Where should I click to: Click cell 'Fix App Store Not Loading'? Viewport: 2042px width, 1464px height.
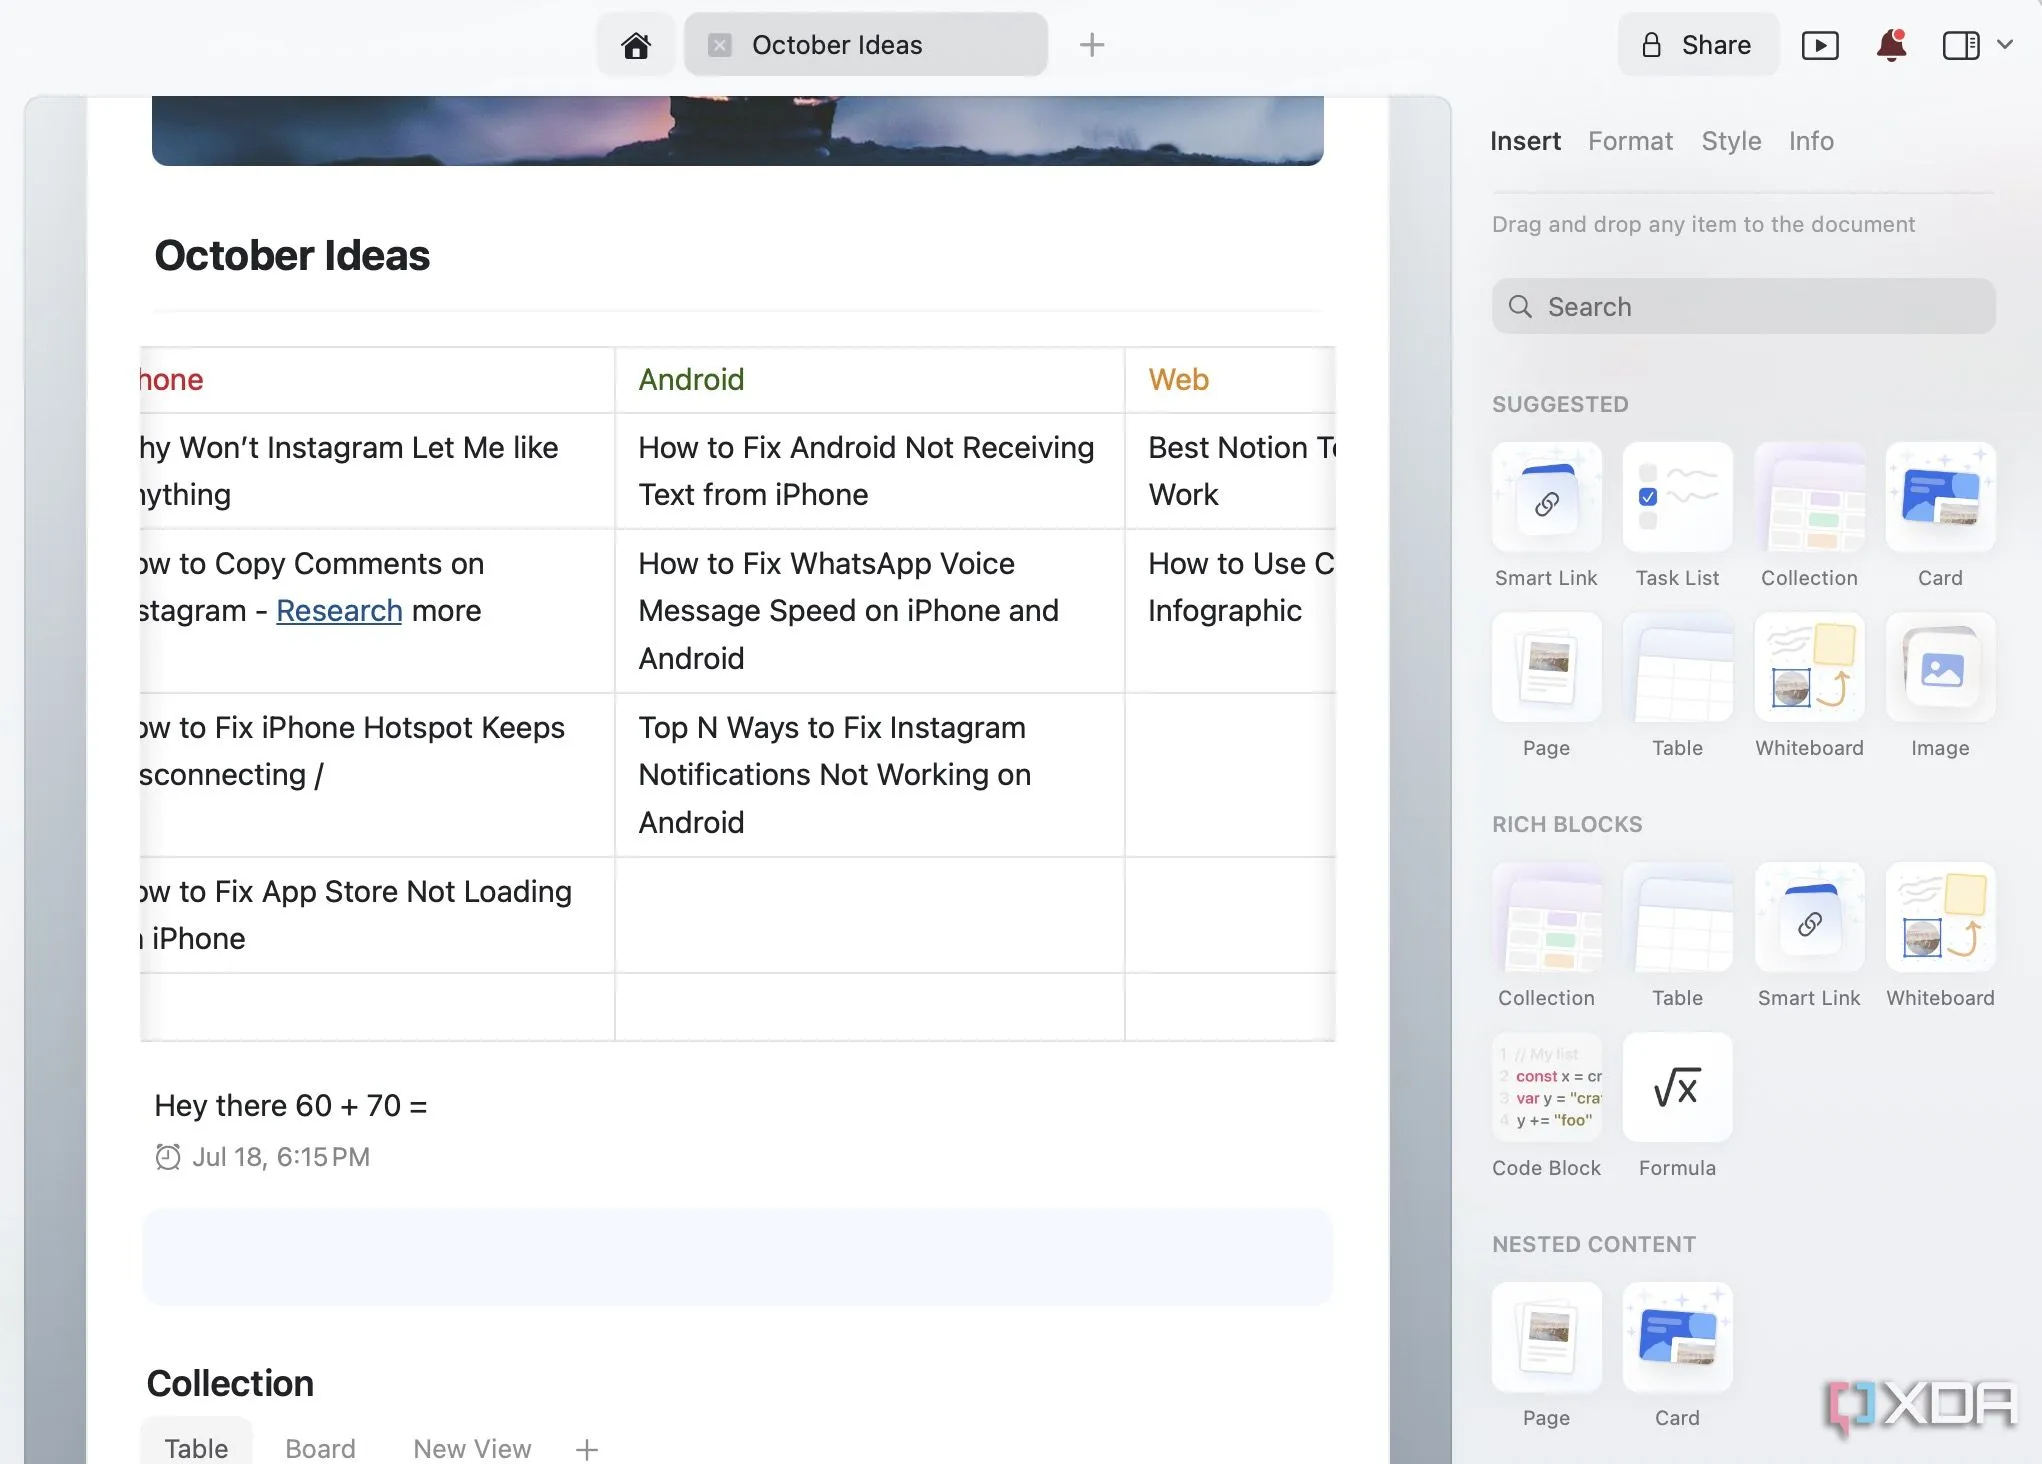[x=377, y=915]
